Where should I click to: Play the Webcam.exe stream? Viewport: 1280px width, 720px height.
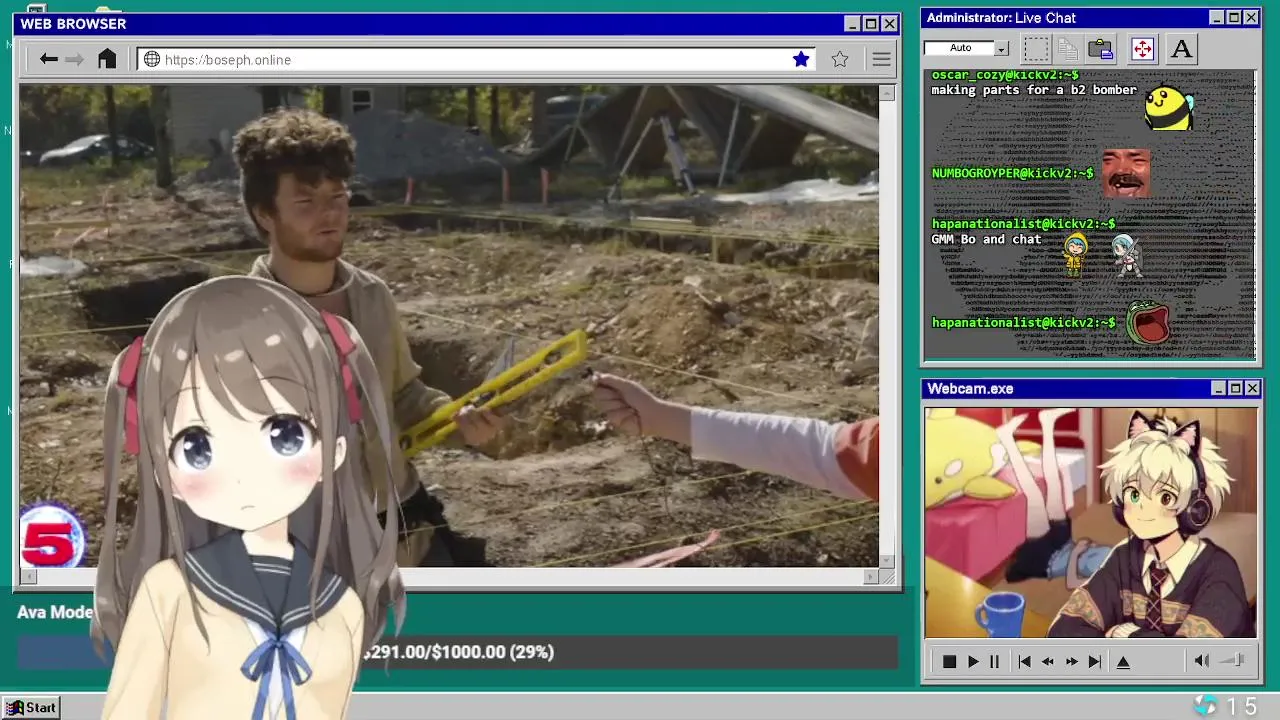[972, 662]
